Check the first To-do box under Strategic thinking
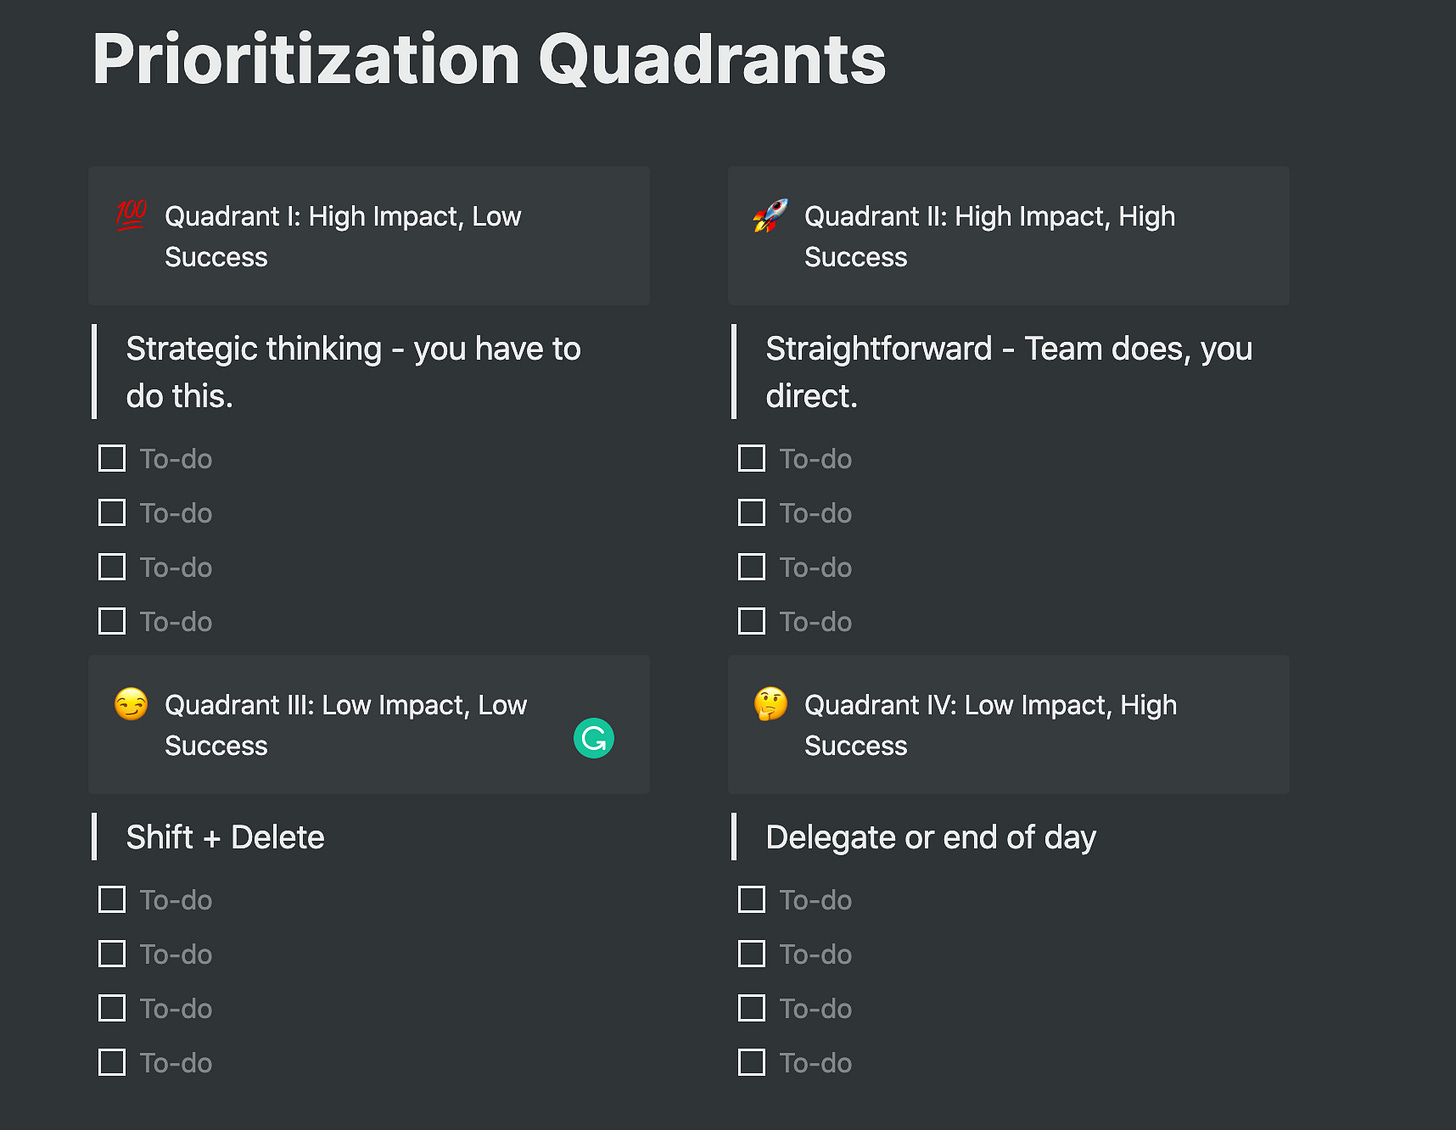 tap(112, 459)
